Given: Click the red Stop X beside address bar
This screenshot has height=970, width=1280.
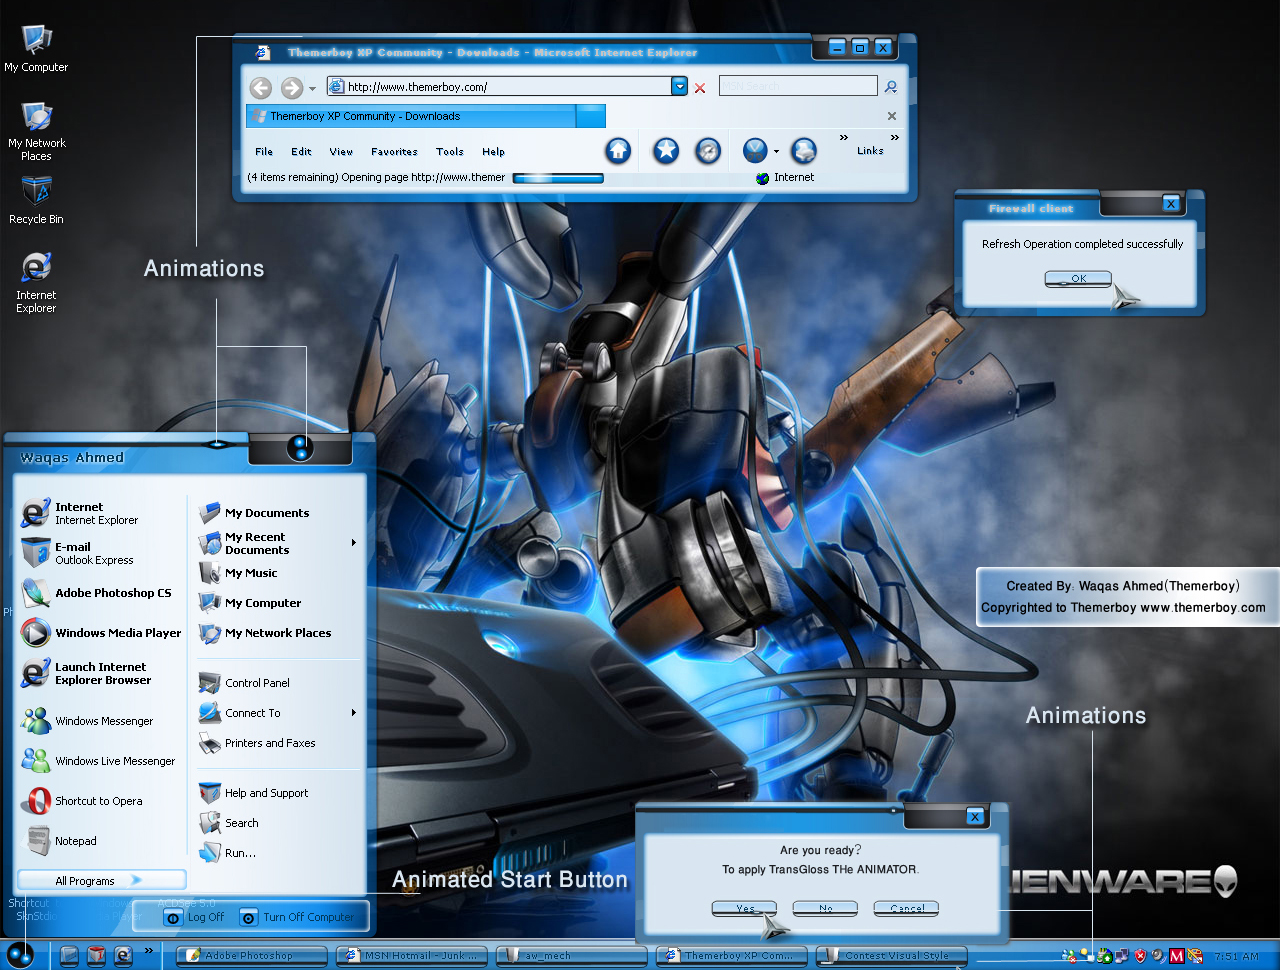Looking at the screenshot, I should click(700, 88).
